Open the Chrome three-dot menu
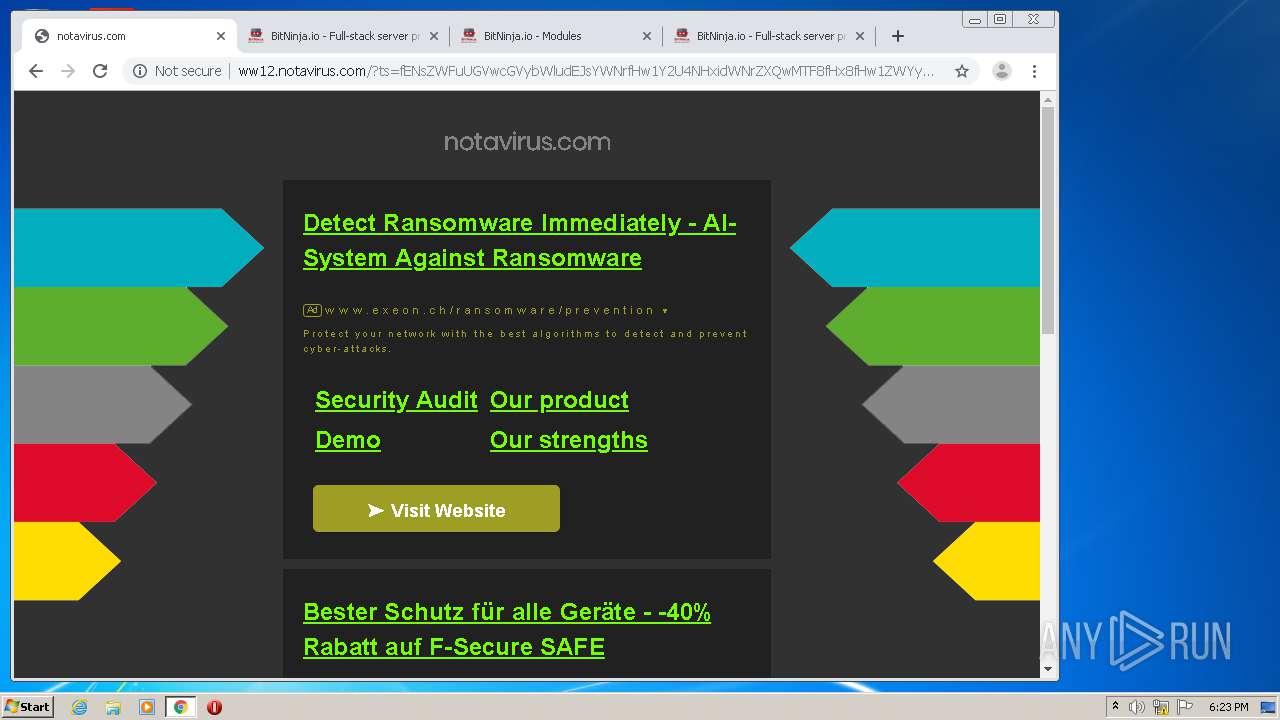This screenshot has width=1280, height=720. click(1035, 71)
